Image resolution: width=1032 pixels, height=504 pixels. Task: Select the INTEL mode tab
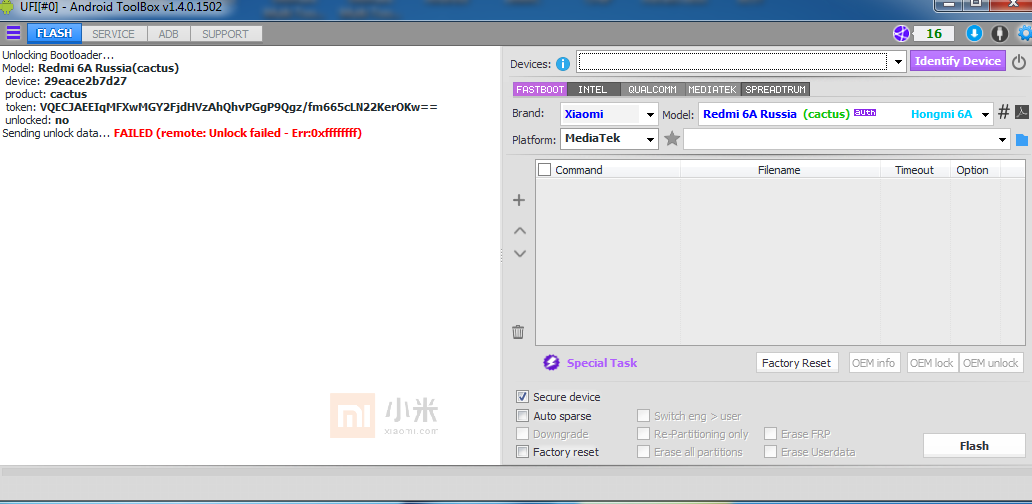593,89
